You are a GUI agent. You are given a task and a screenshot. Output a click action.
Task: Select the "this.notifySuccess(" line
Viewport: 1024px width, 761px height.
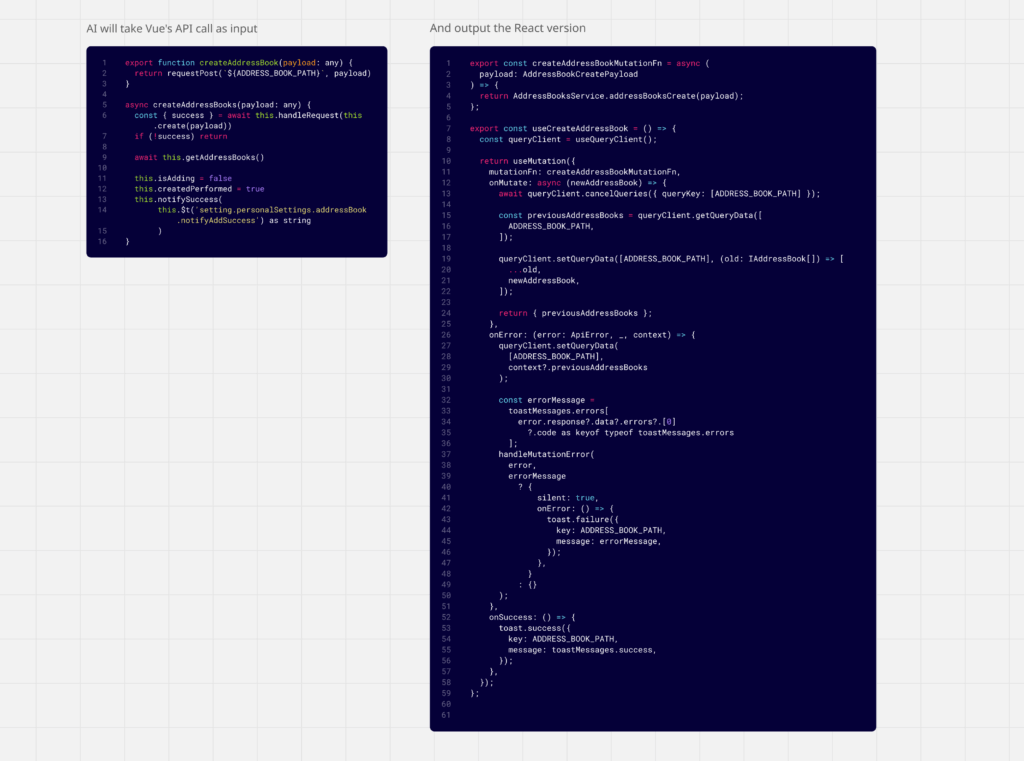(x=178, y=199)
